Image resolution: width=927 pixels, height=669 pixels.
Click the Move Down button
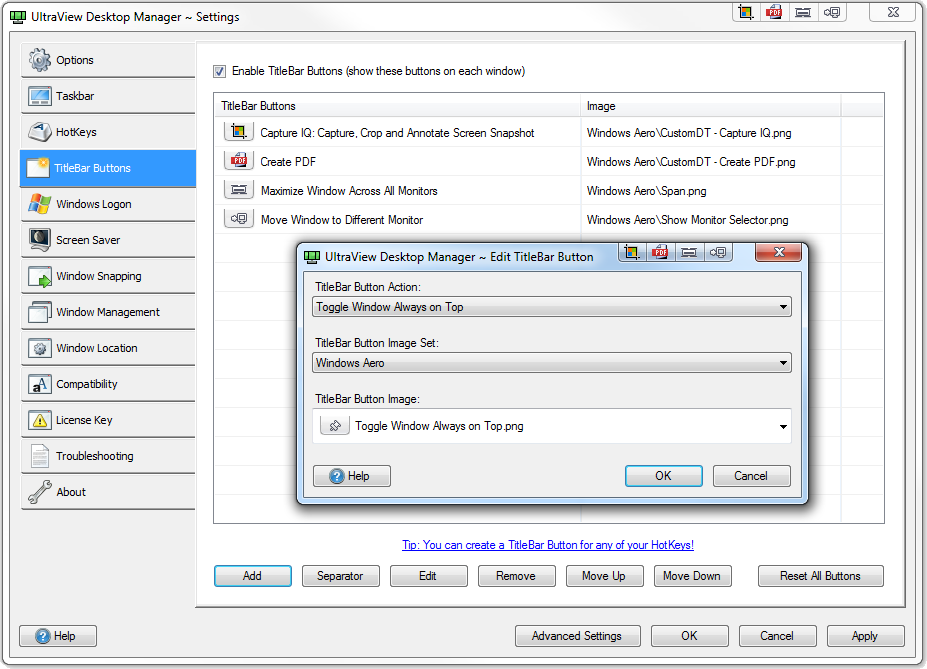pyautogui.click(x=692, y=576)
